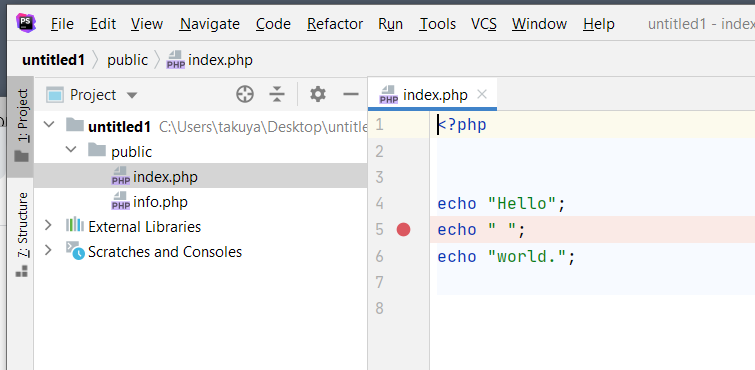This screenshot has height=370, width=755.
Task: Open the Project view dropdown arrow
Action: pyautogui.click(x=132, y=95)
